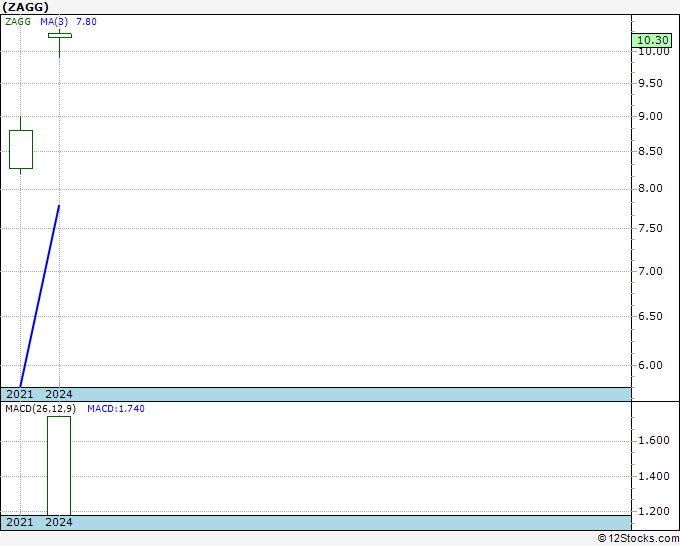
Task: Click the 6.00 price axis label
Action: click(653, 365)
